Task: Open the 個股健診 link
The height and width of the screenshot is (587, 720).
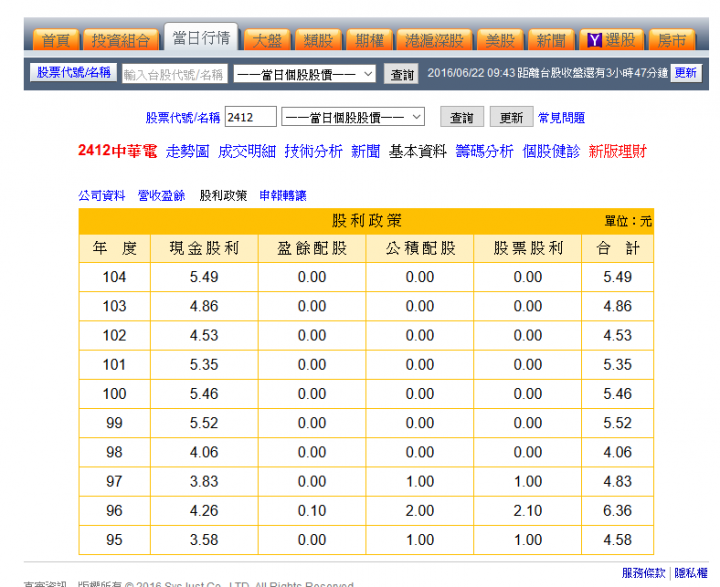Action: pos(551,151)
